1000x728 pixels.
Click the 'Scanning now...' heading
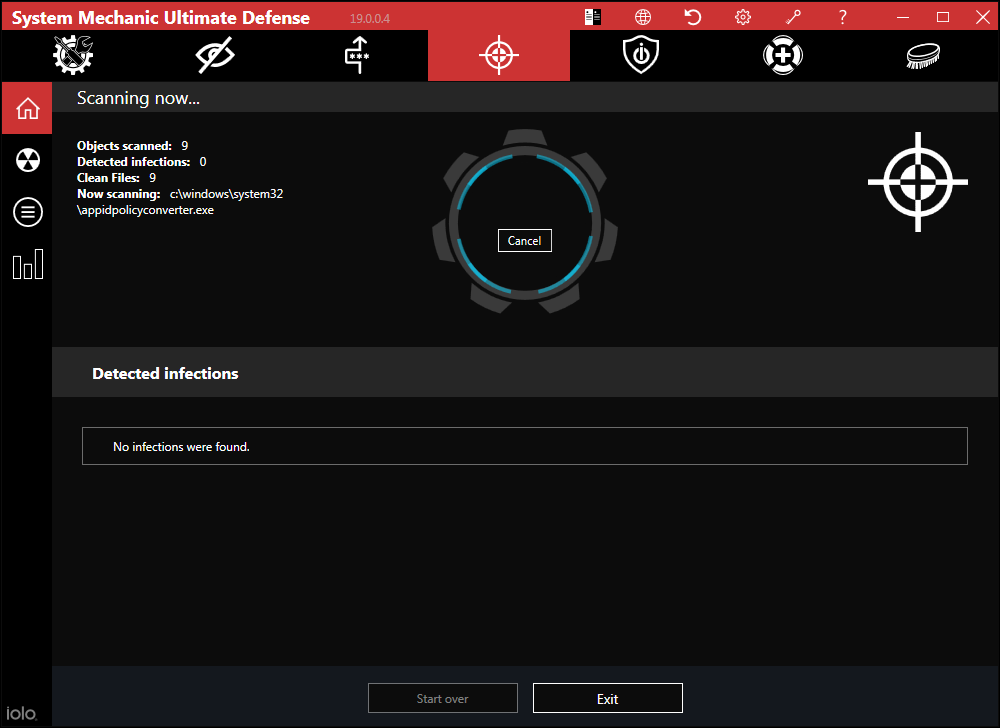pos(138,98)
